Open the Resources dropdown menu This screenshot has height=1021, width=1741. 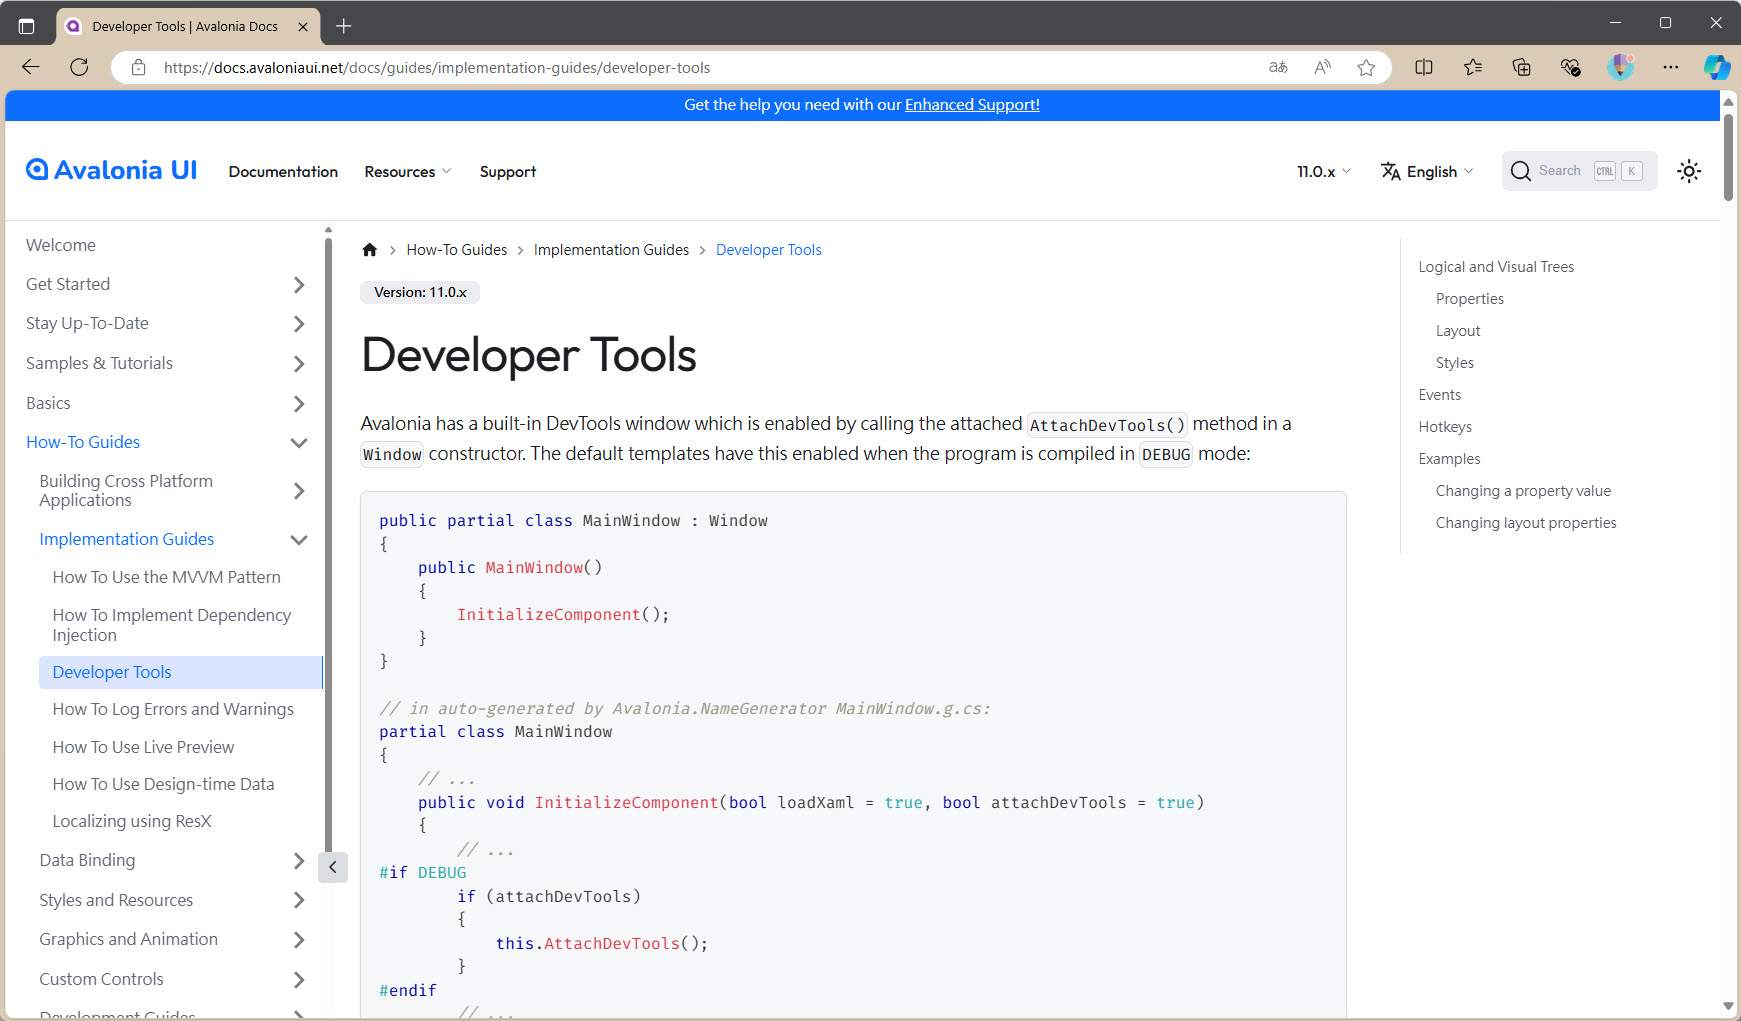[408, 172]
